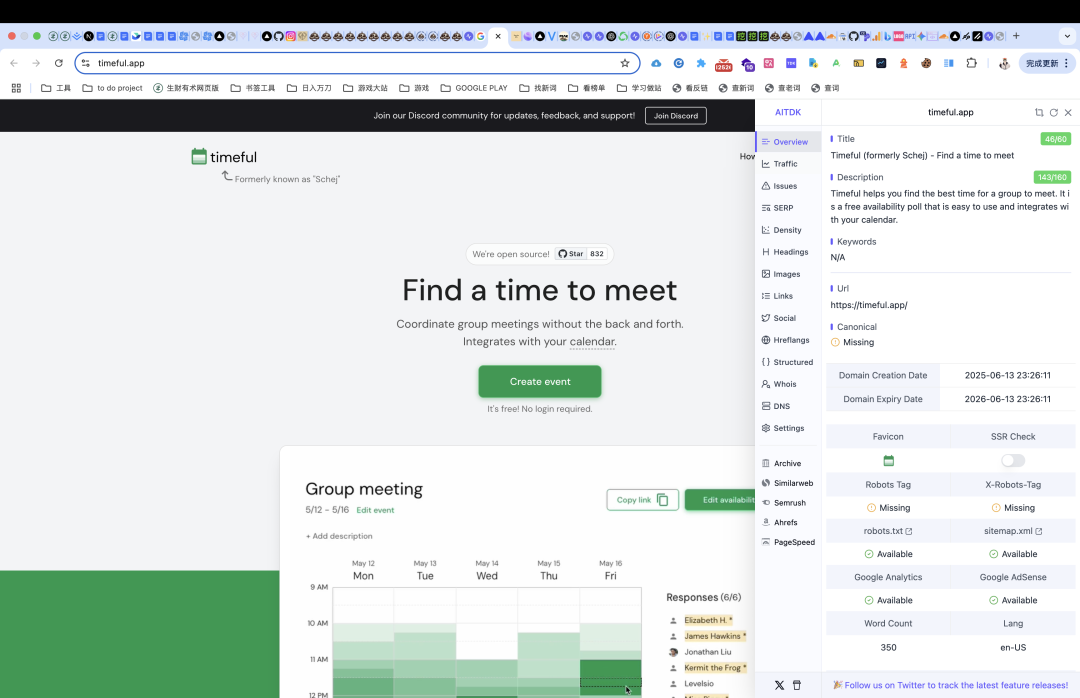Select respondent Jonathan Liu in Responses
Screen dimensions: 1080x698
tap(707, 652)
